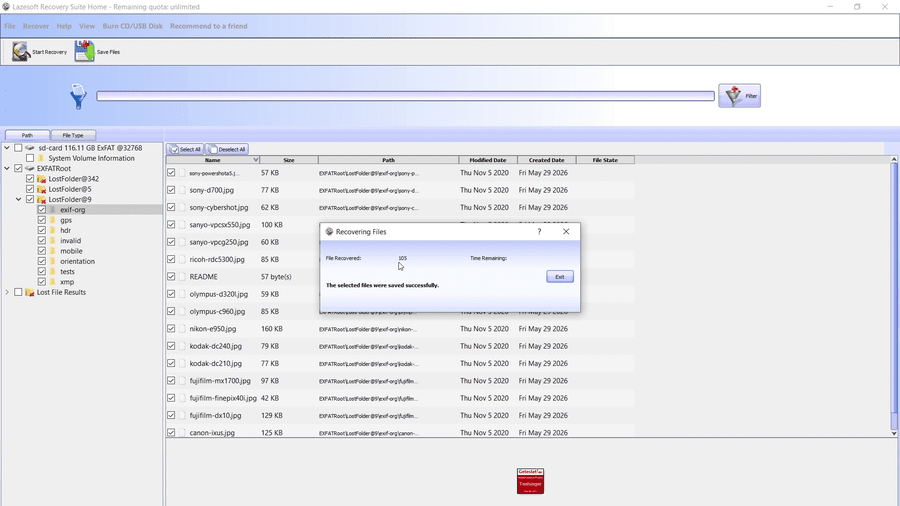Click the sd-card drive icon in tree
This screenshot has height=506, width=900.
30,148
